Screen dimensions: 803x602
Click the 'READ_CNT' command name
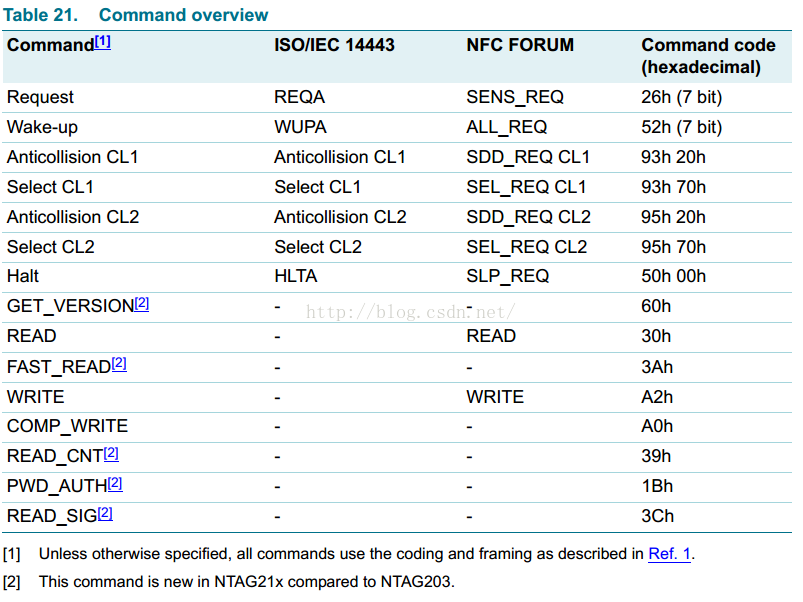click(55, 457)
